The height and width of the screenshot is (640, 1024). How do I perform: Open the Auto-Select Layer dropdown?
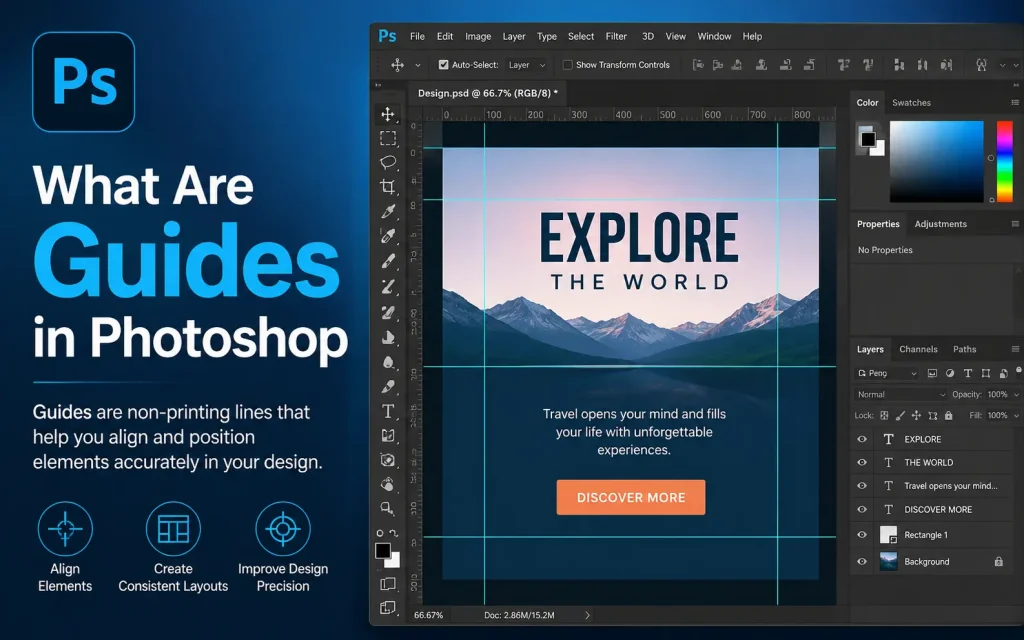(x=526, y=65)
